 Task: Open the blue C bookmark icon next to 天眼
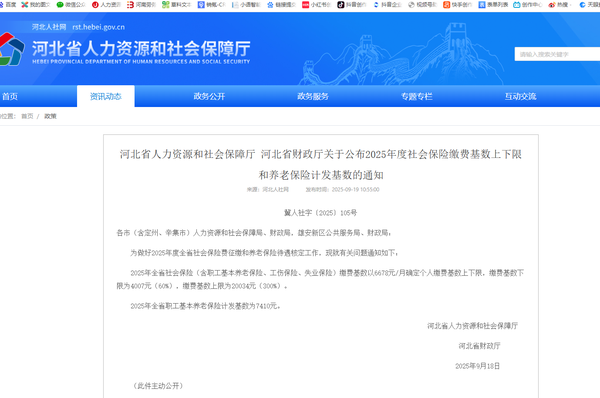(x=582, y=5)
